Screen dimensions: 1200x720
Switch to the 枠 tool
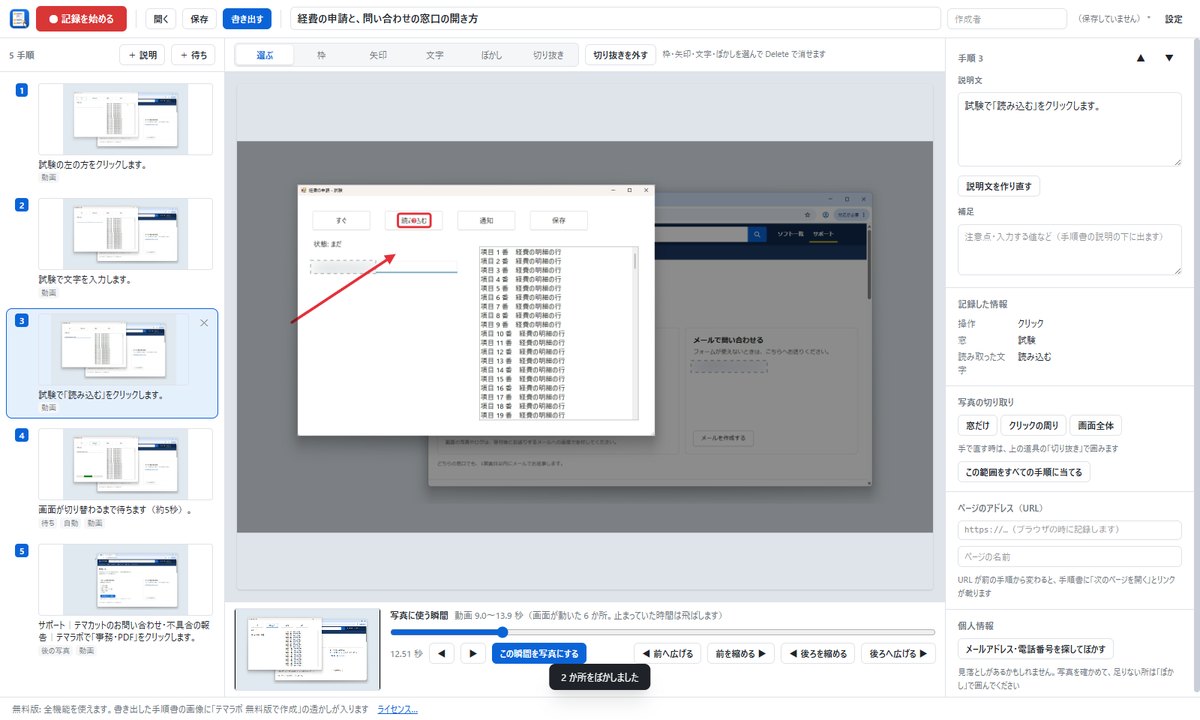pyautogui.click(x=322, y=55)
